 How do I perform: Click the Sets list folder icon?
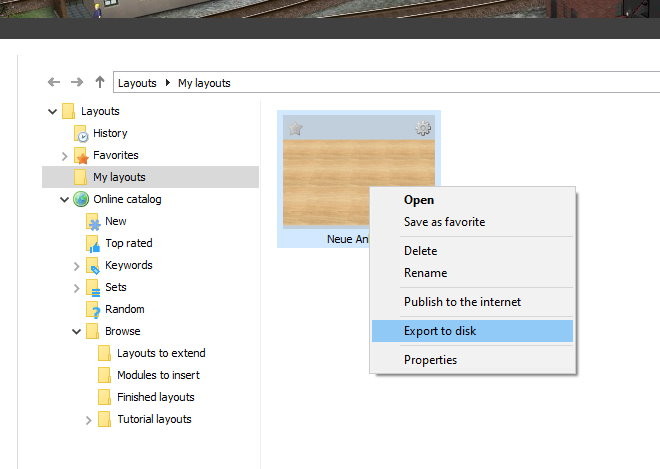point(93,288)
